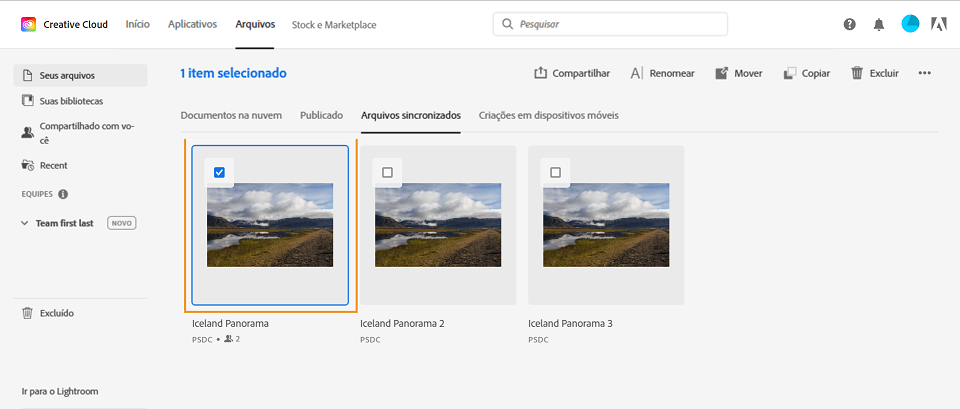Screen dimensions: 960x409
Task: Go to Aplicativos in top navigation
Action: point(192,24)
